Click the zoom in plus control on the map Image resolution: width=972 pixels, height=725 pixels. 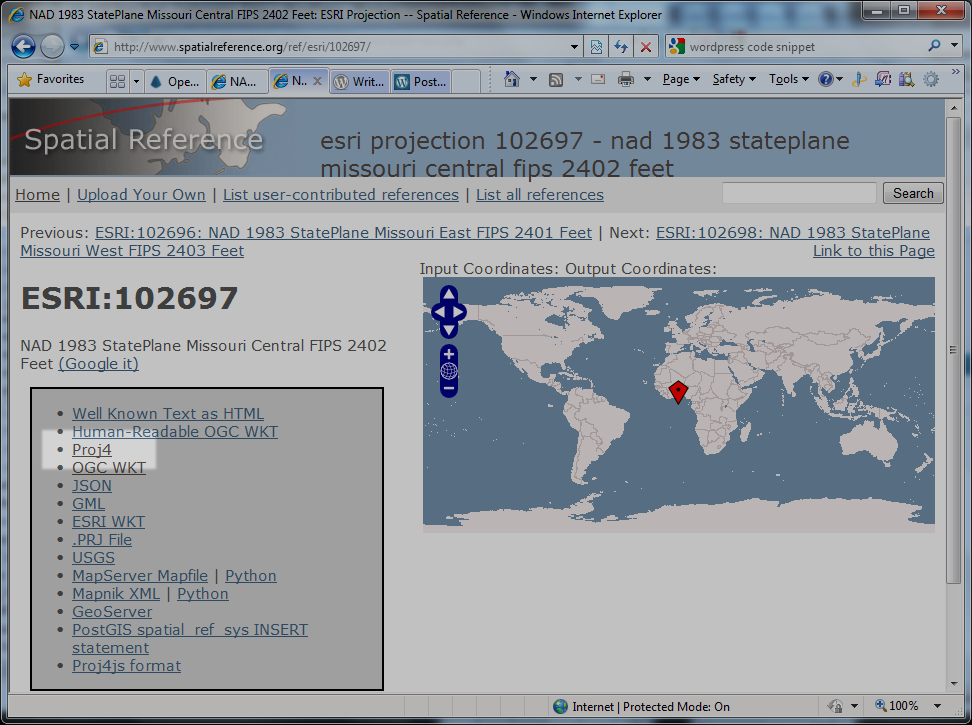pyautogui.click(x=449, y=353)
